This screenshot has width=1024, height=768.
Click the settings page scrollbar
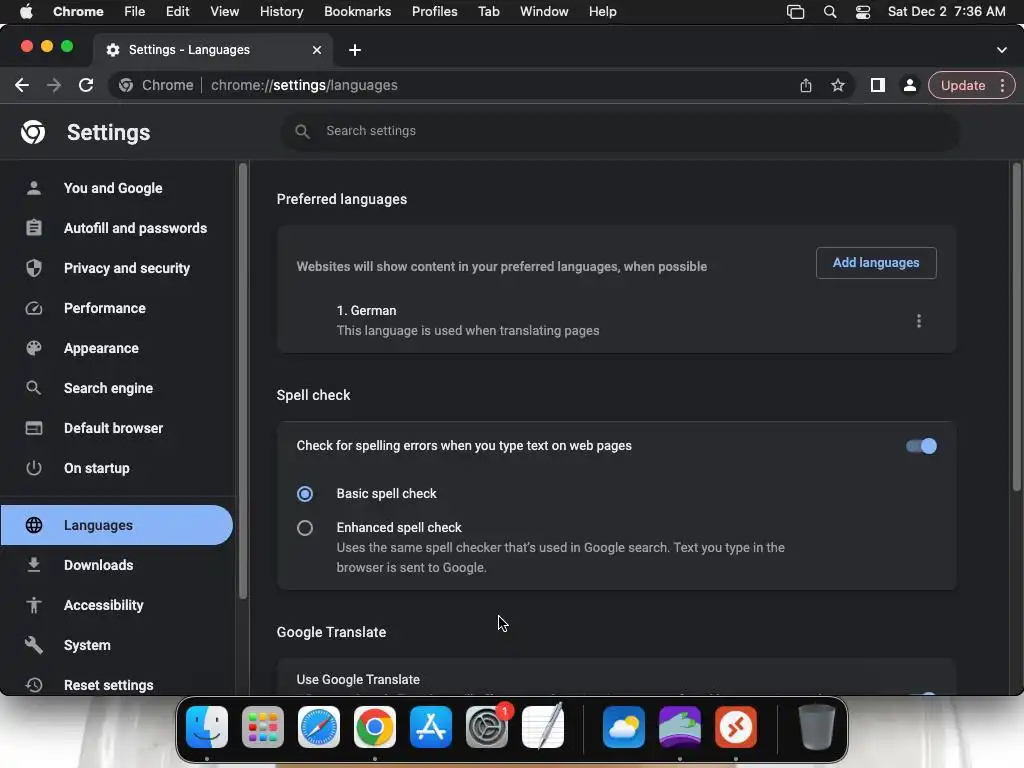1016,327
